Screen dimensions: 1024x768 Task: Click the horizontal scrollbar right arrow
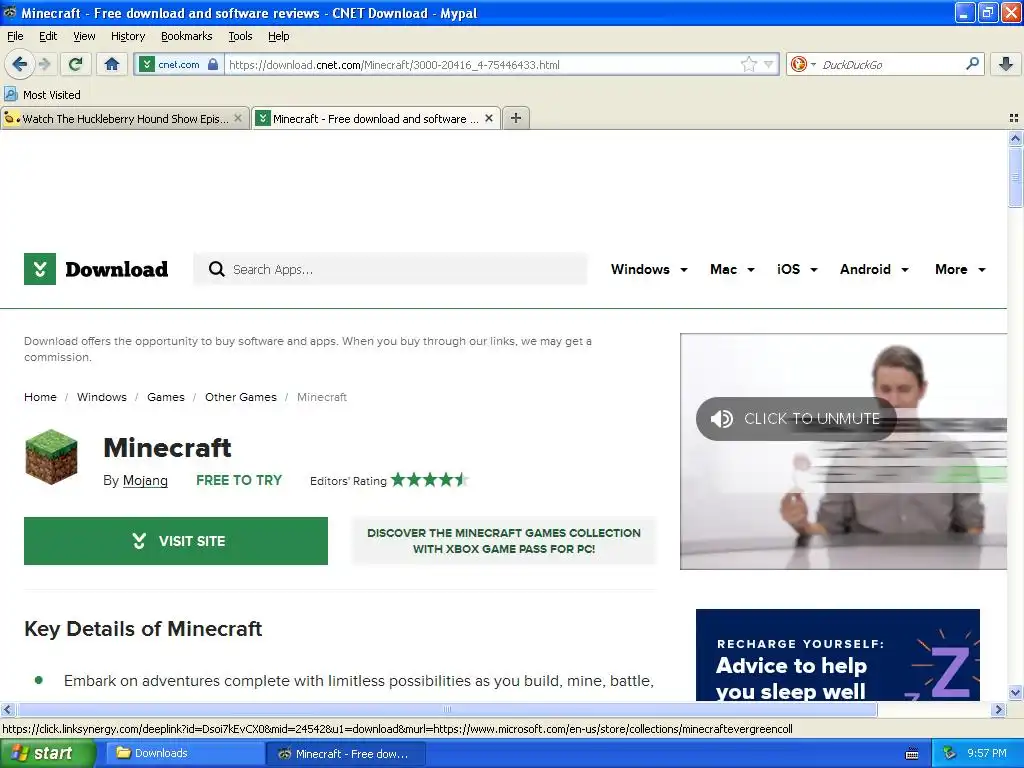tap(998, 709)
